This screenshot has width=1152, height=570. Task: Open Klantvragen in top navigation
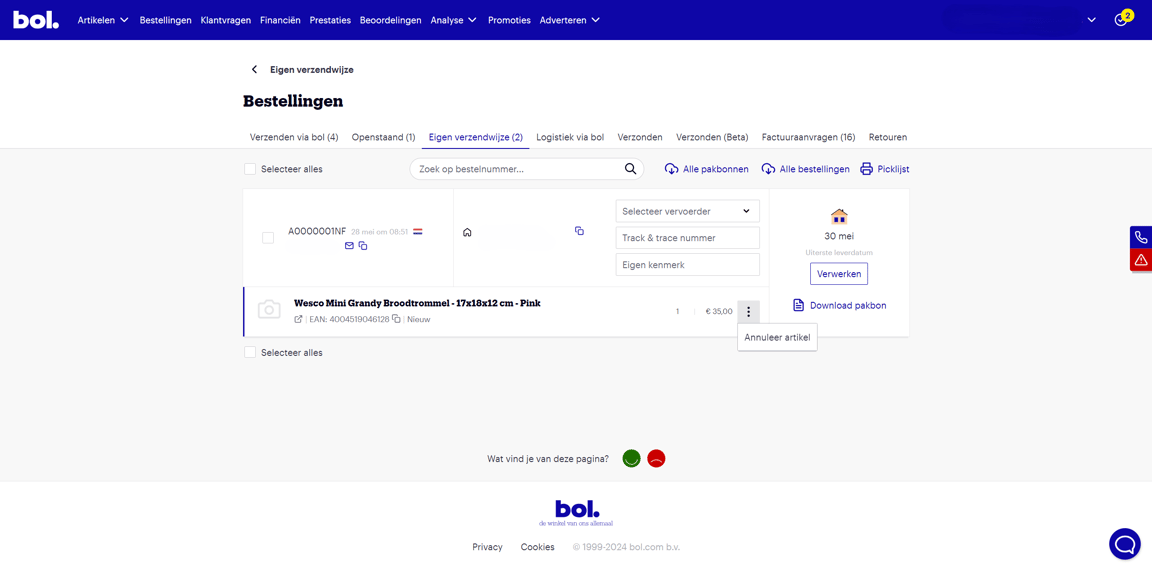(226, 21)
